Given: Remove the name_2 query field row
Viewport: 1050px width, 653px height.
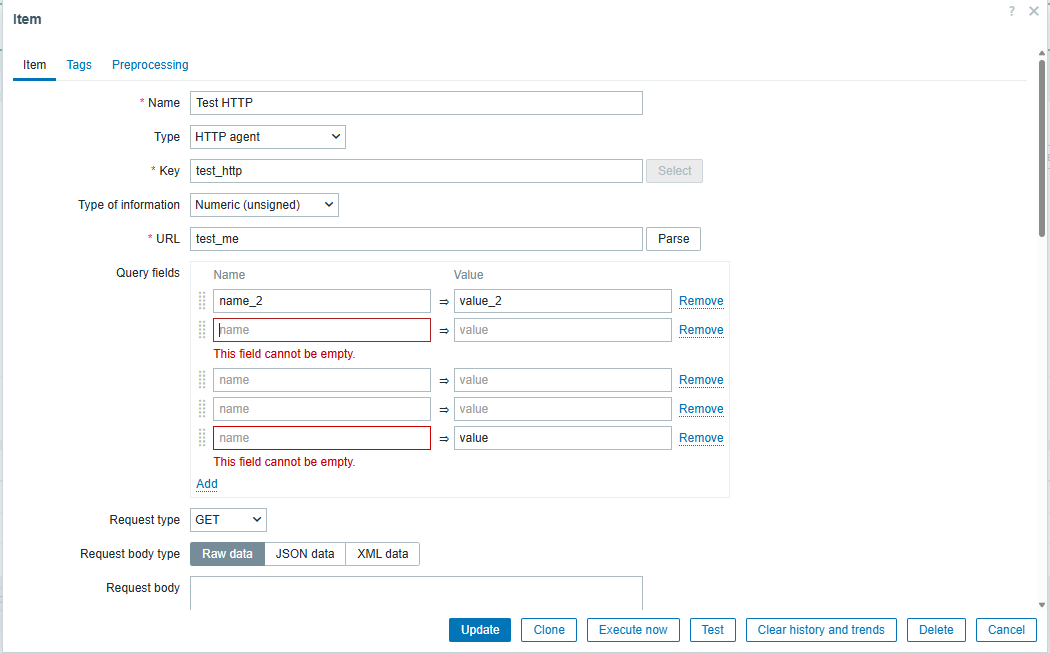Looking at the screenshot, I should [701, 301].
